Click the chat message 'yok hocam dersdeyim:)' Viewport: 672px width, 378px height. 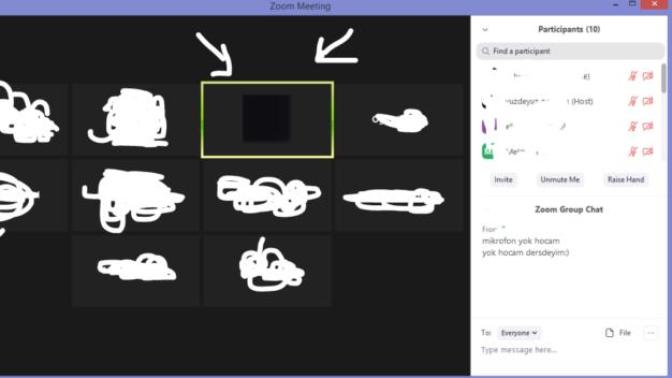[x=525, y=253]
